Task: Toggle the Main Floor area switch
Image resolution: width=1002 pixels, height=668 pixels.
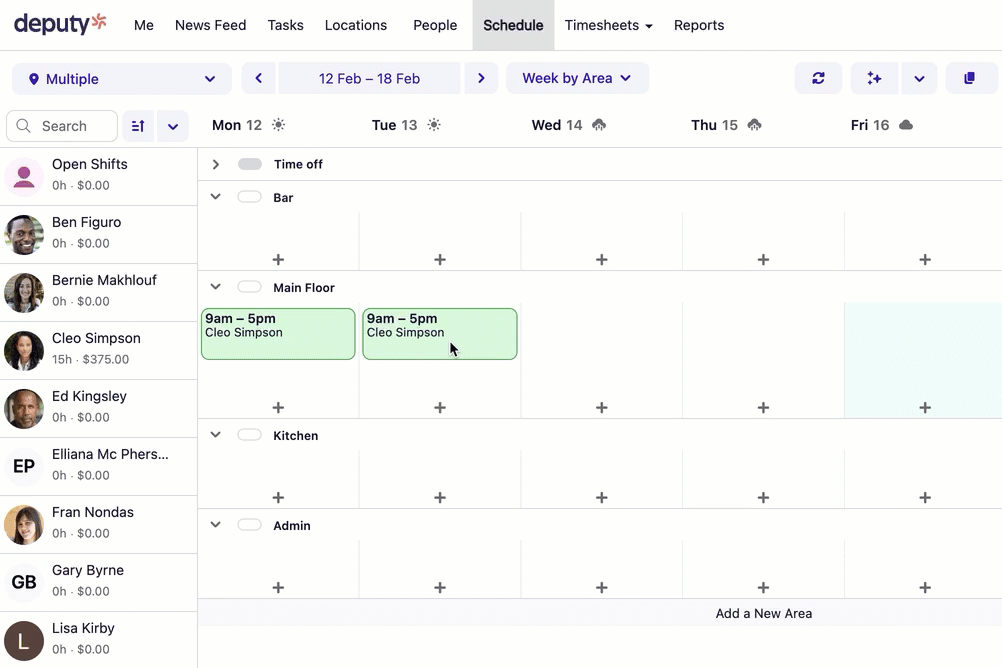Action: tap(250, 287)
